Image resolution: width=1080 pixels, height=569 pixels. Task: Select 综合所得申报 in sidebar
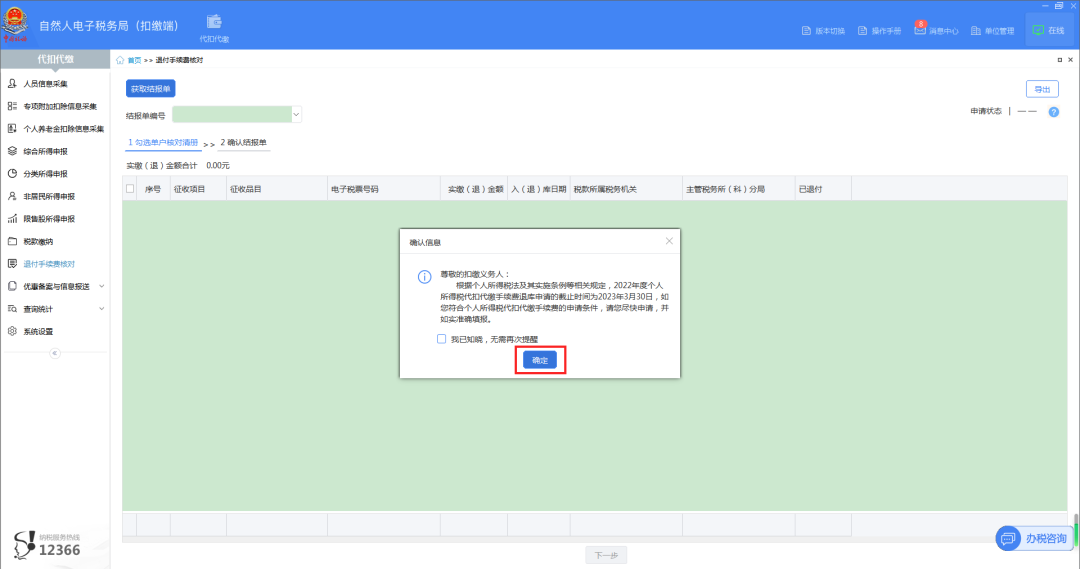pos(45,151)
